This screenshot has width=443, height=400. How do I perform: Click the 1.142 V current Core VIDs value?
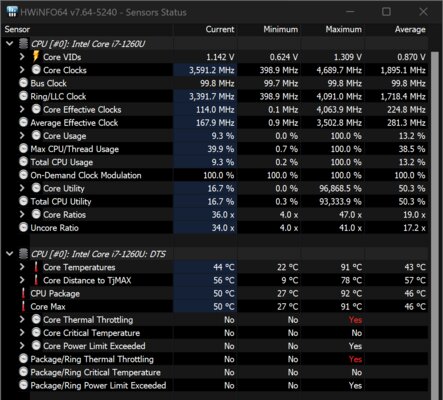(x=220, y=57)
